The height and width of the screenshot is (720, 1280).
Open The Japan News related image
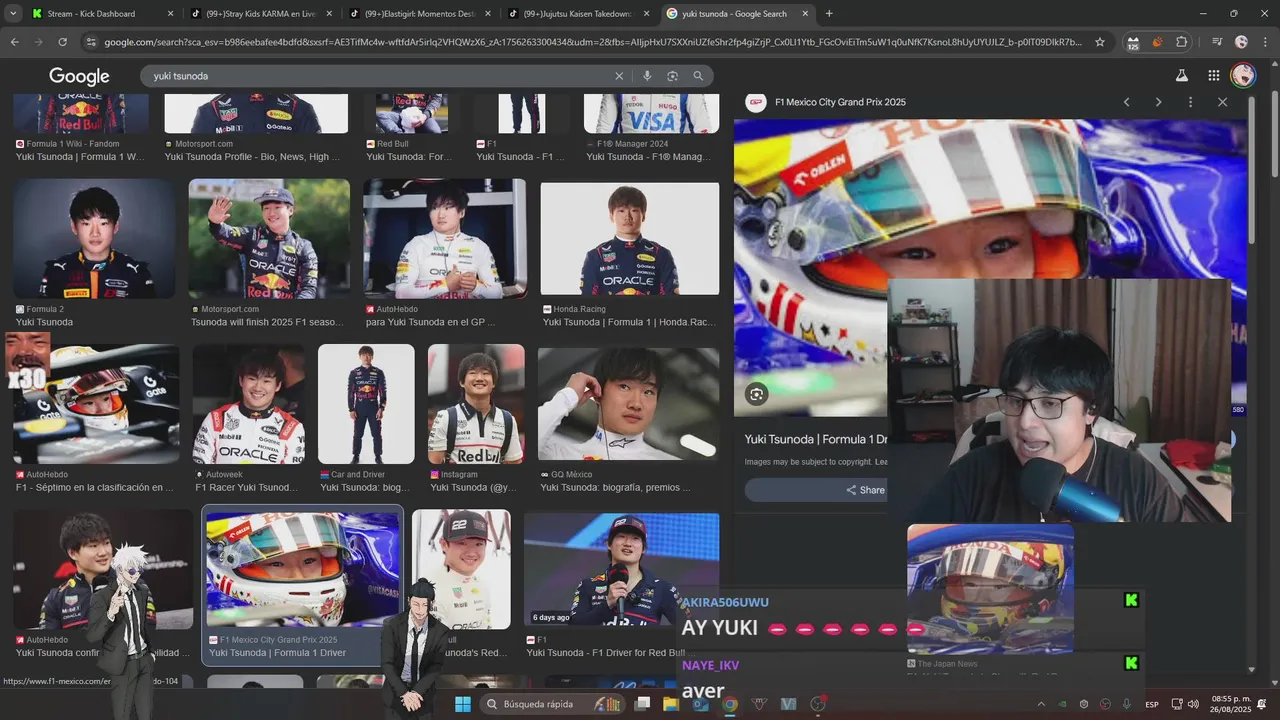point(990,590)
